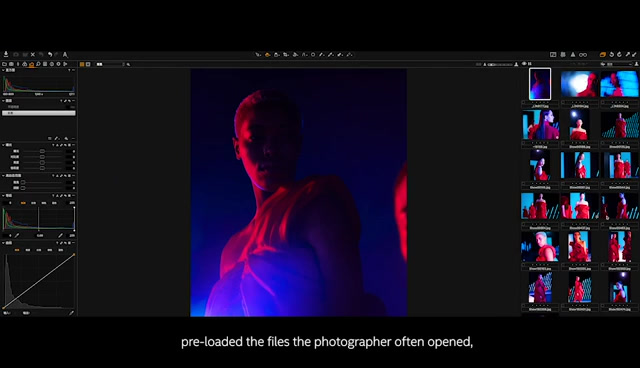Screen dimensions: 640x368
Task: Select the Blue channel tab in Levels
Action: [x=54, y=203]
